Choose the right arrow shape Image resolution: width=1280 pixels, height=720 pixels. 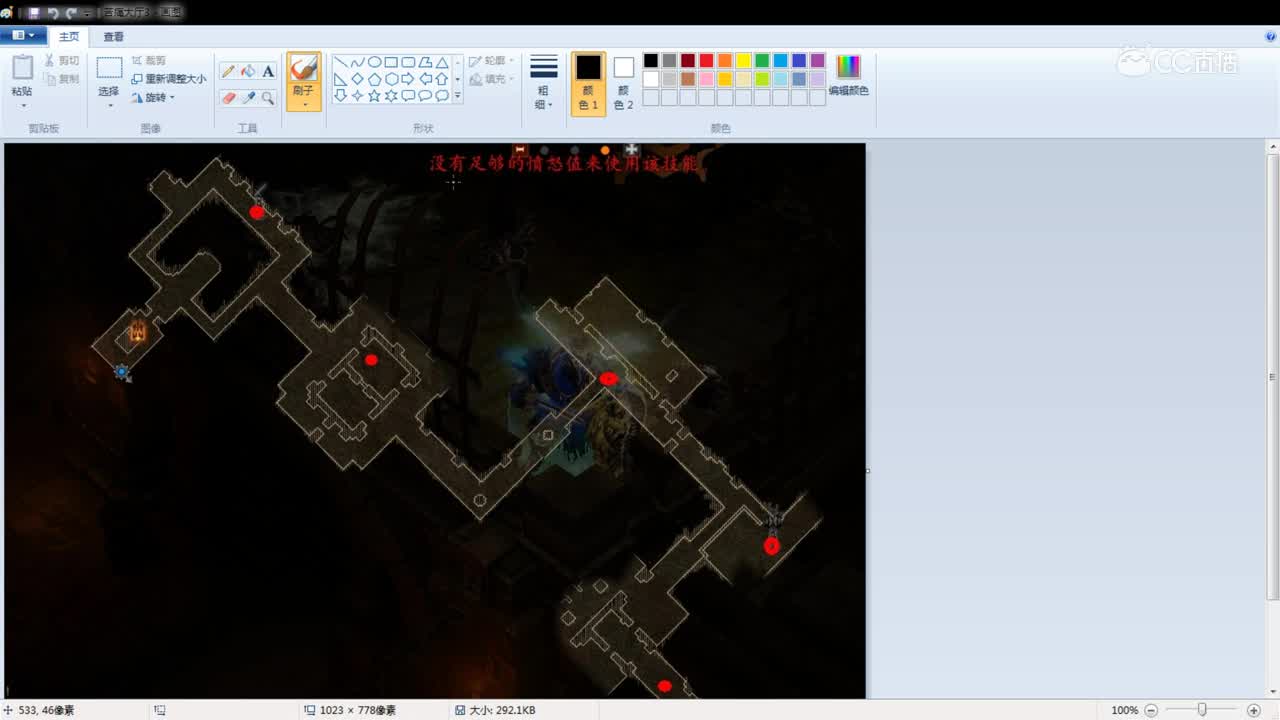pos(408,79)
